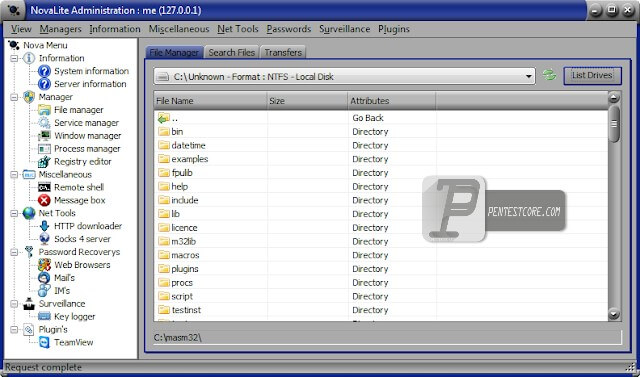
Task: Select the m32lib directory row
Action: click(380, 242)
